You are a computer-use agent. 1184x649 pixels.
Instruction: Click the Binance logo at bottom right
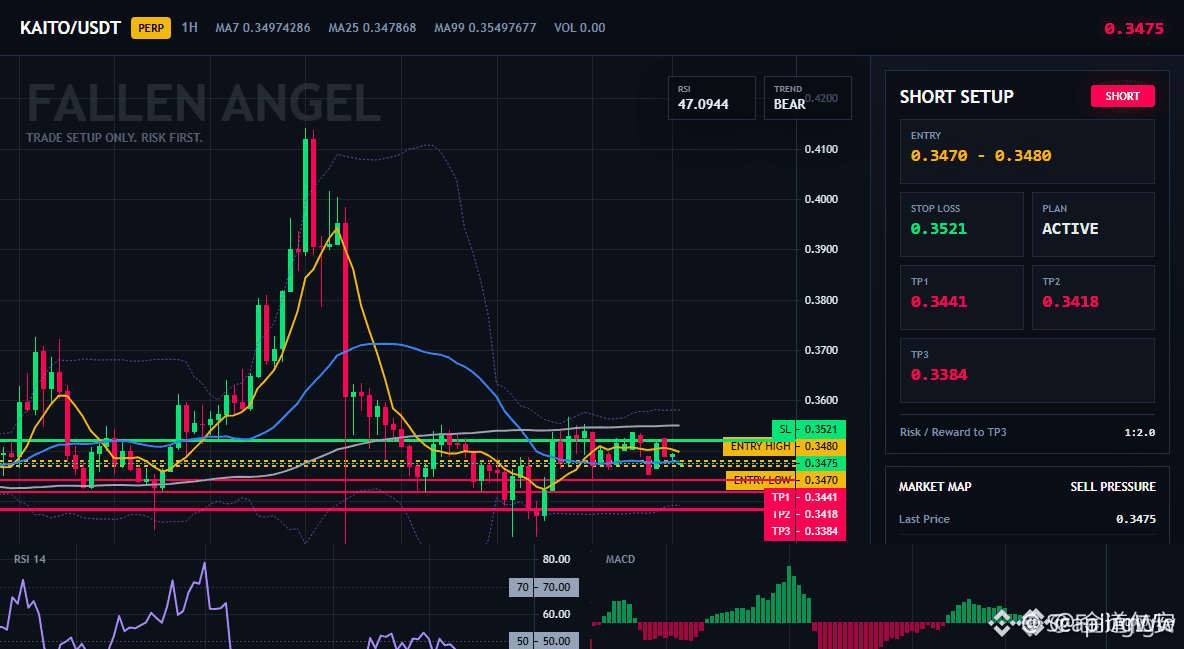(1002, 622)
